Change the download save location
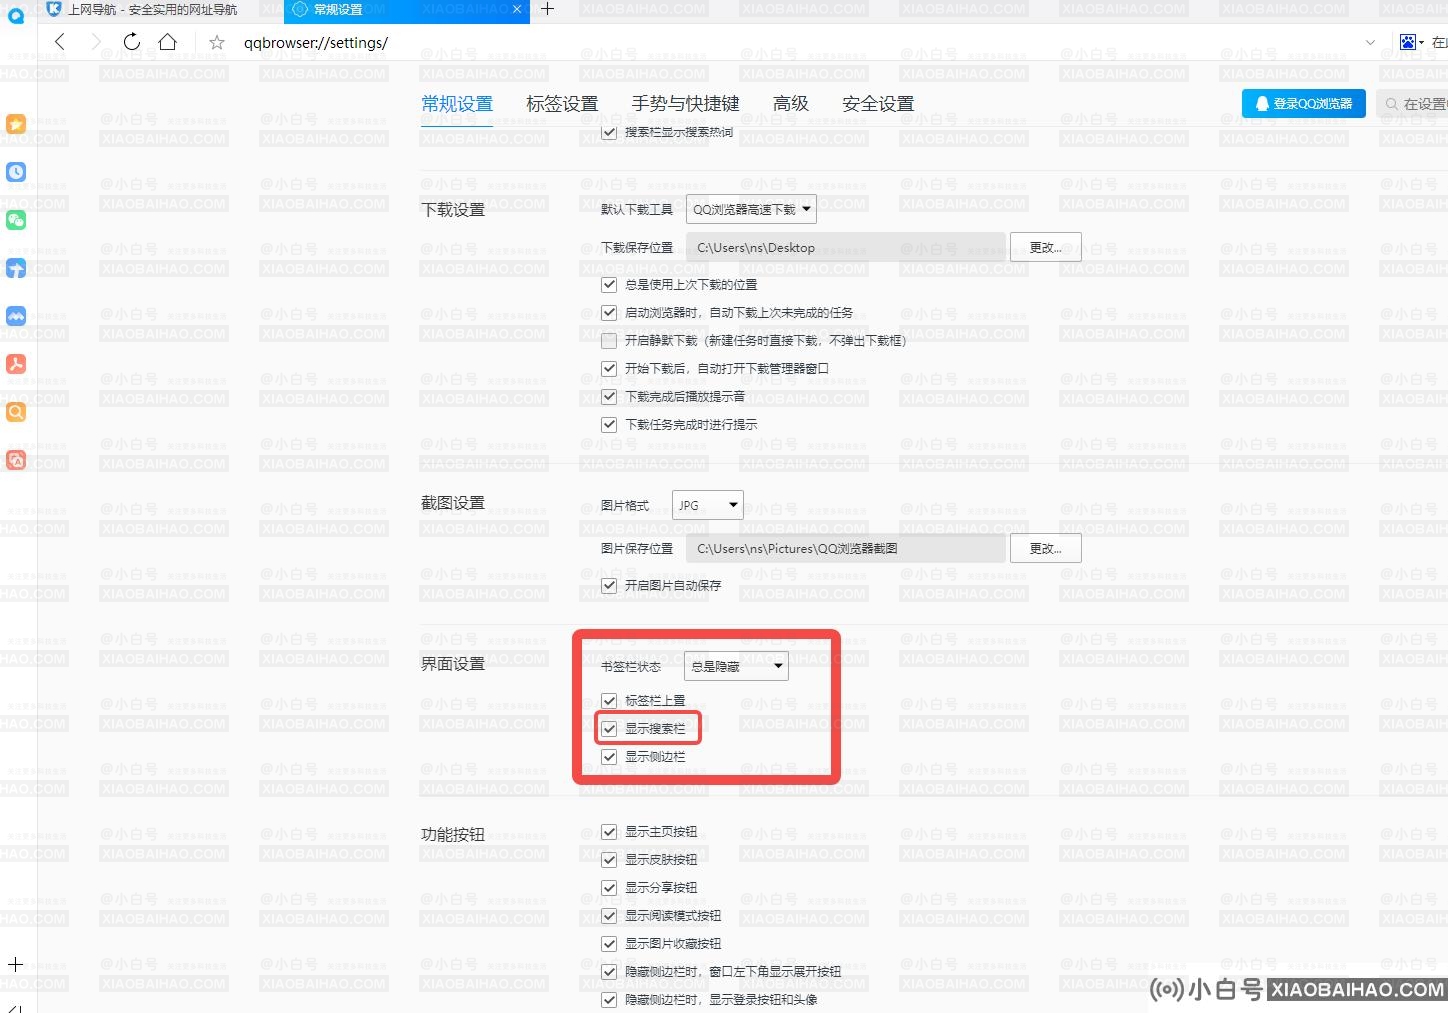1448x1013 pixels. click(1045, 247)
